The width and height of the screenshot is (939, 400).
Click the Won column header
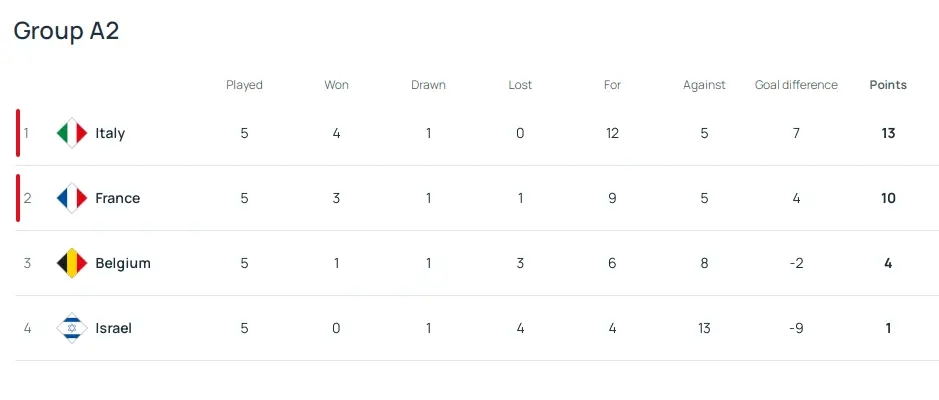tap(337, 85)
